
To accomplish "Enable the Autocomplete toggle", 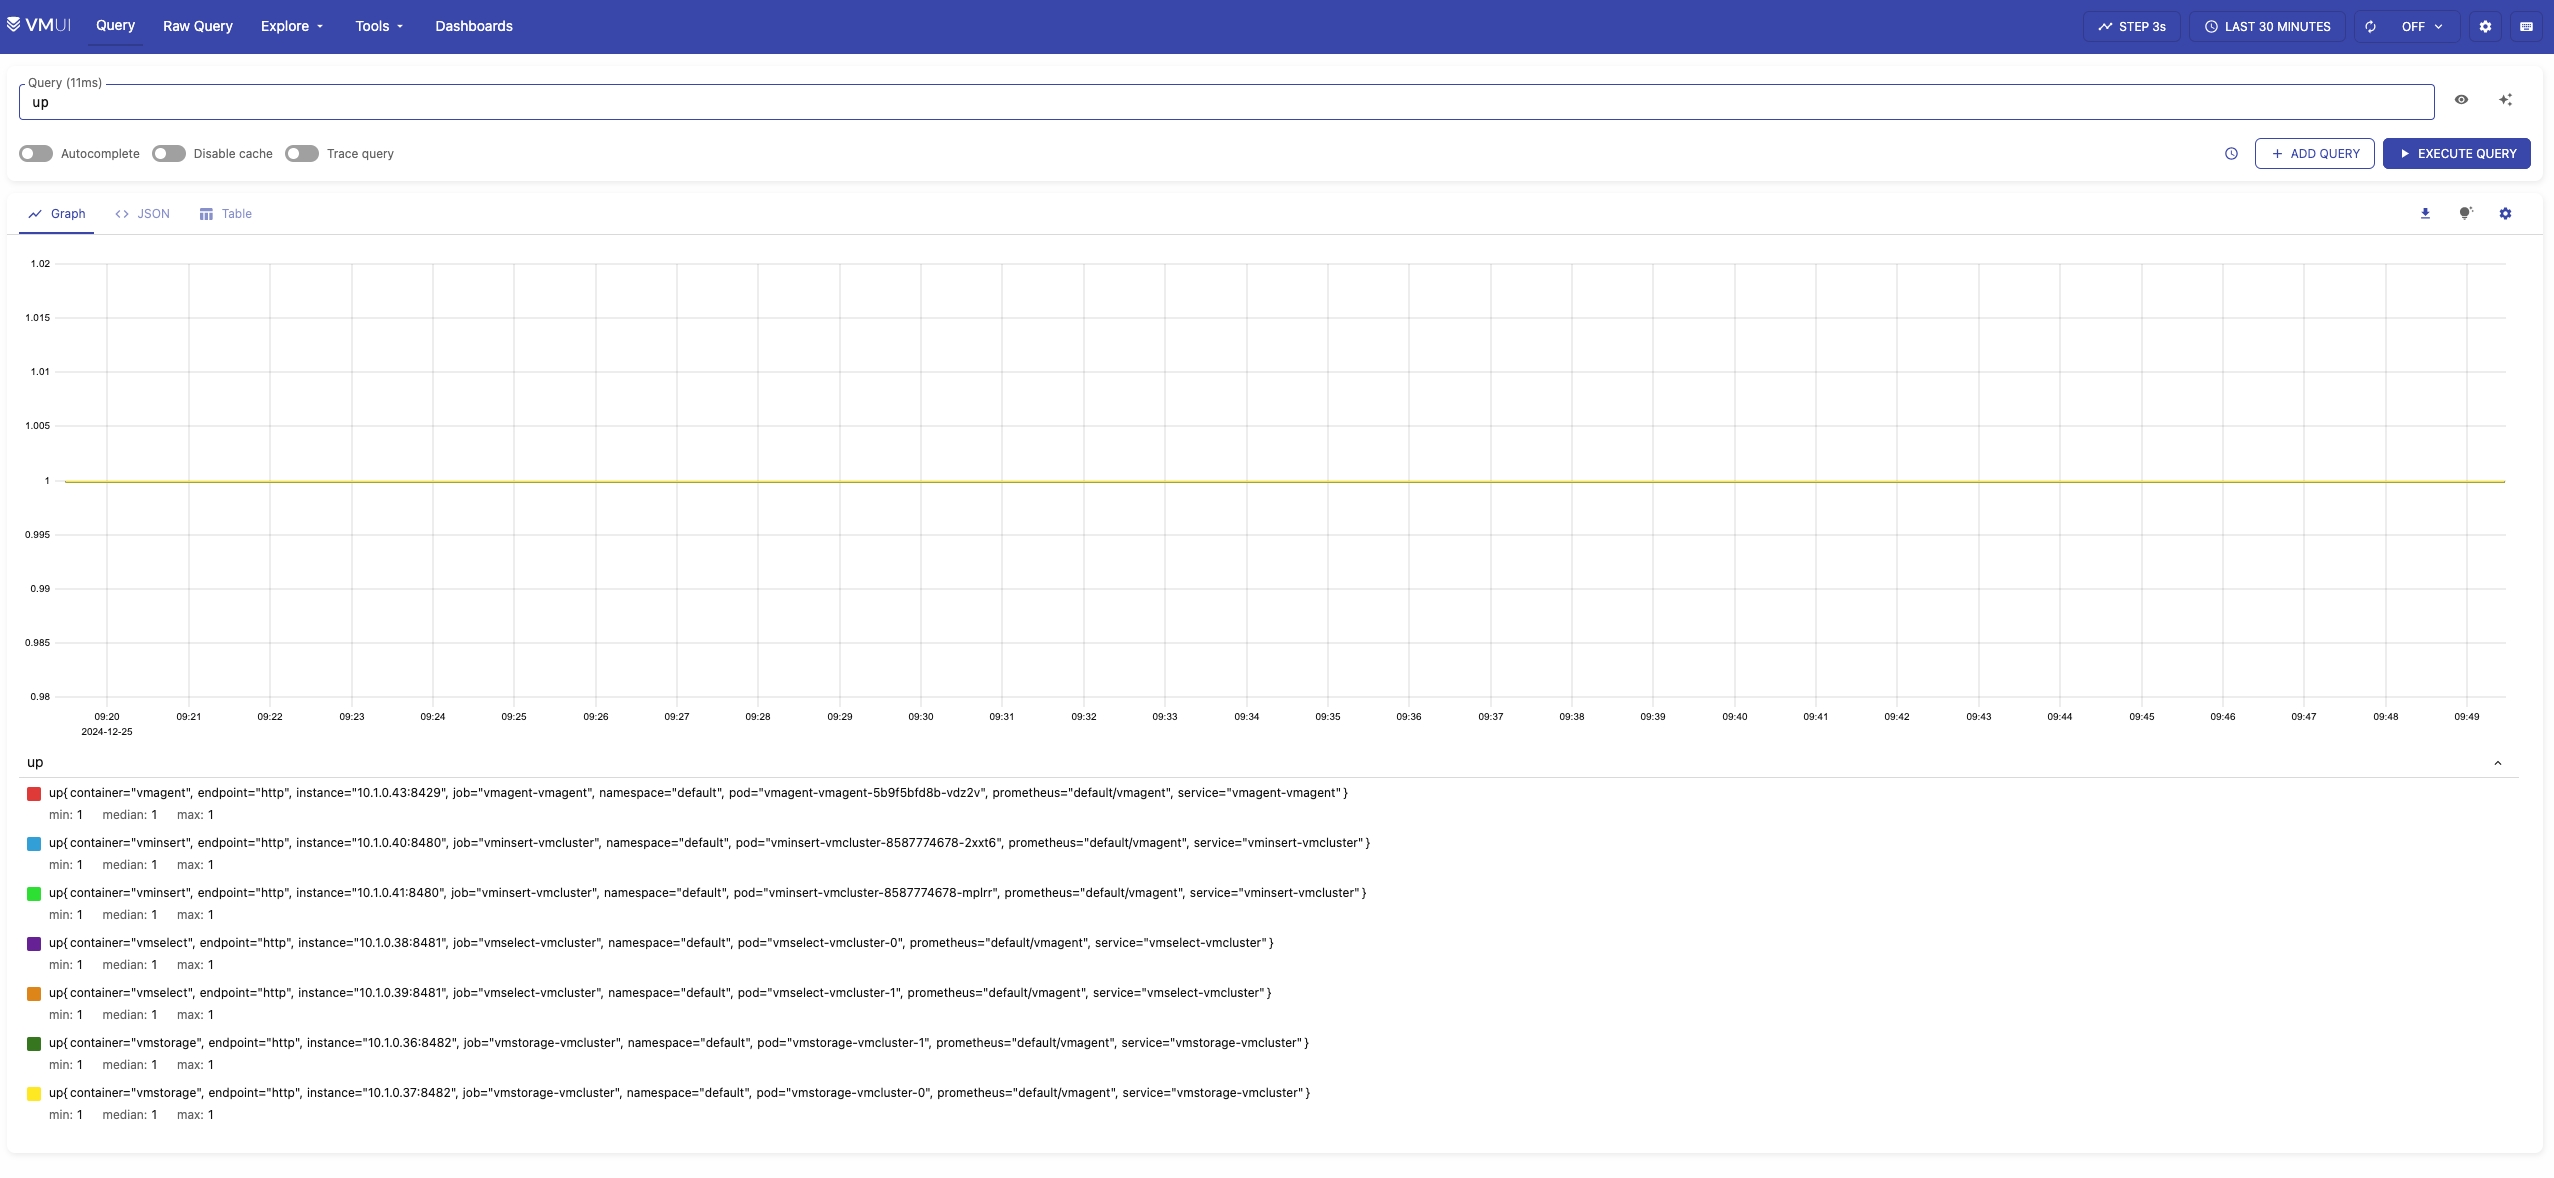I will pos(36,154).
